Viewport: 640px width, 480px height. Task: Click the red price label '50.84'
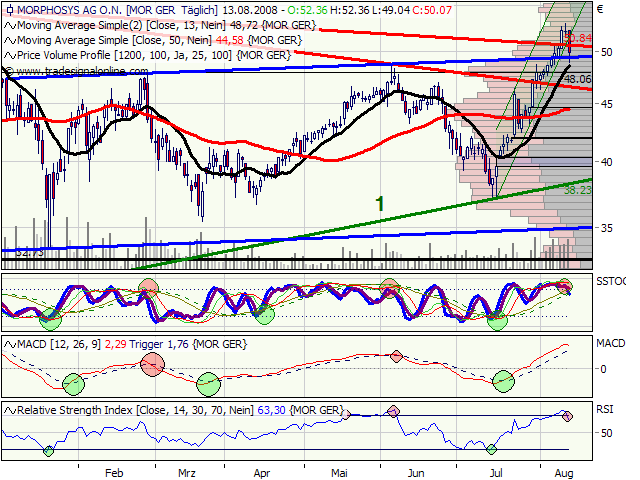click(x=579, y=38)
